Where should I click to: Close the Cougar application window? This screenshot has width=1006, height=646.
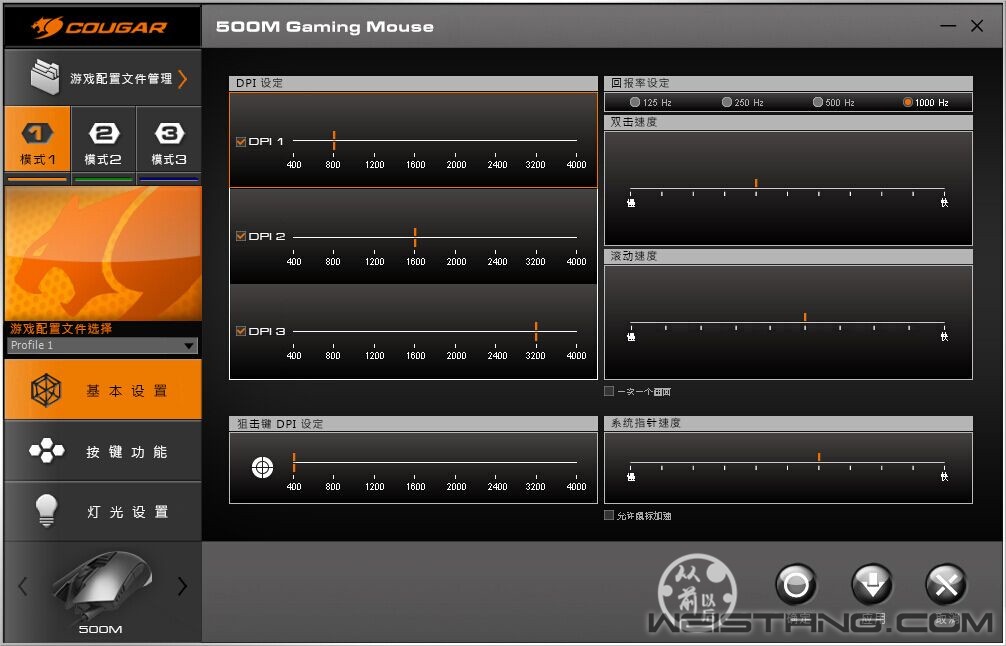[x=977, y=26]
